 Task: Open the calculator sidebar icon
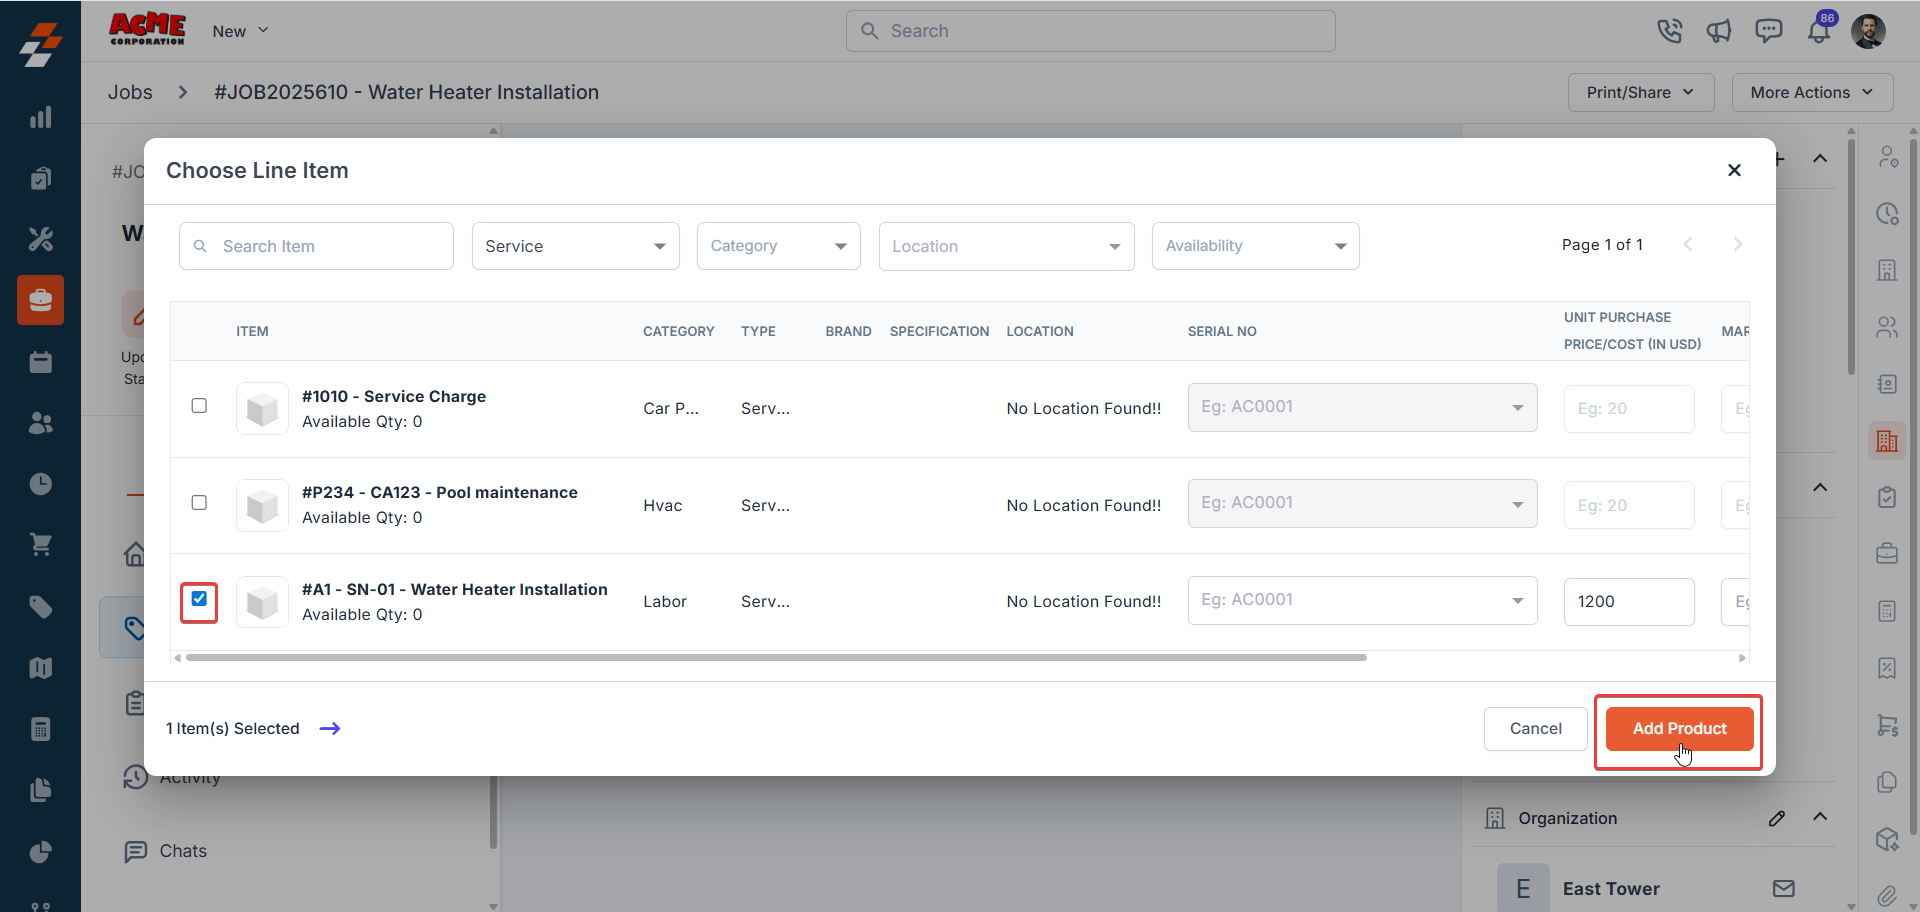40,729
